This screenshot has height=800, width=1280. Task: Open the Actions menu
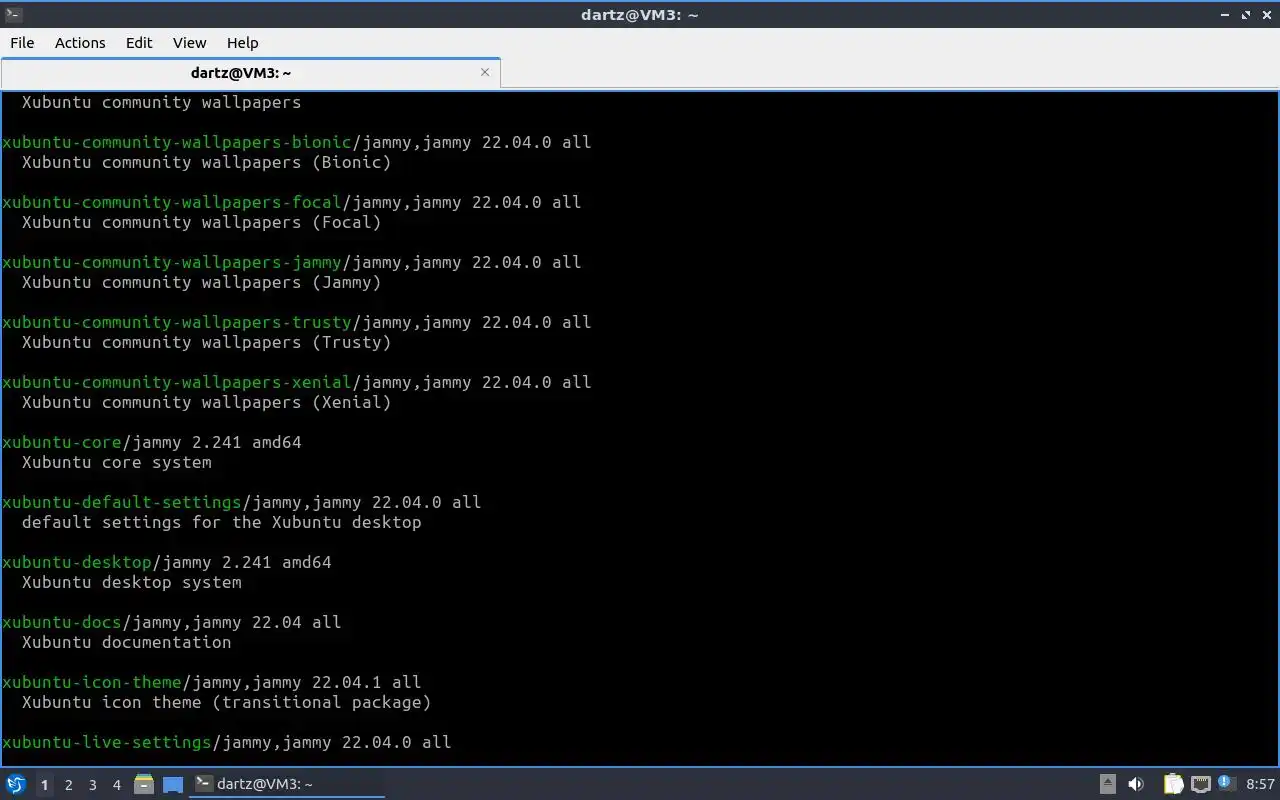pos(80,43)
